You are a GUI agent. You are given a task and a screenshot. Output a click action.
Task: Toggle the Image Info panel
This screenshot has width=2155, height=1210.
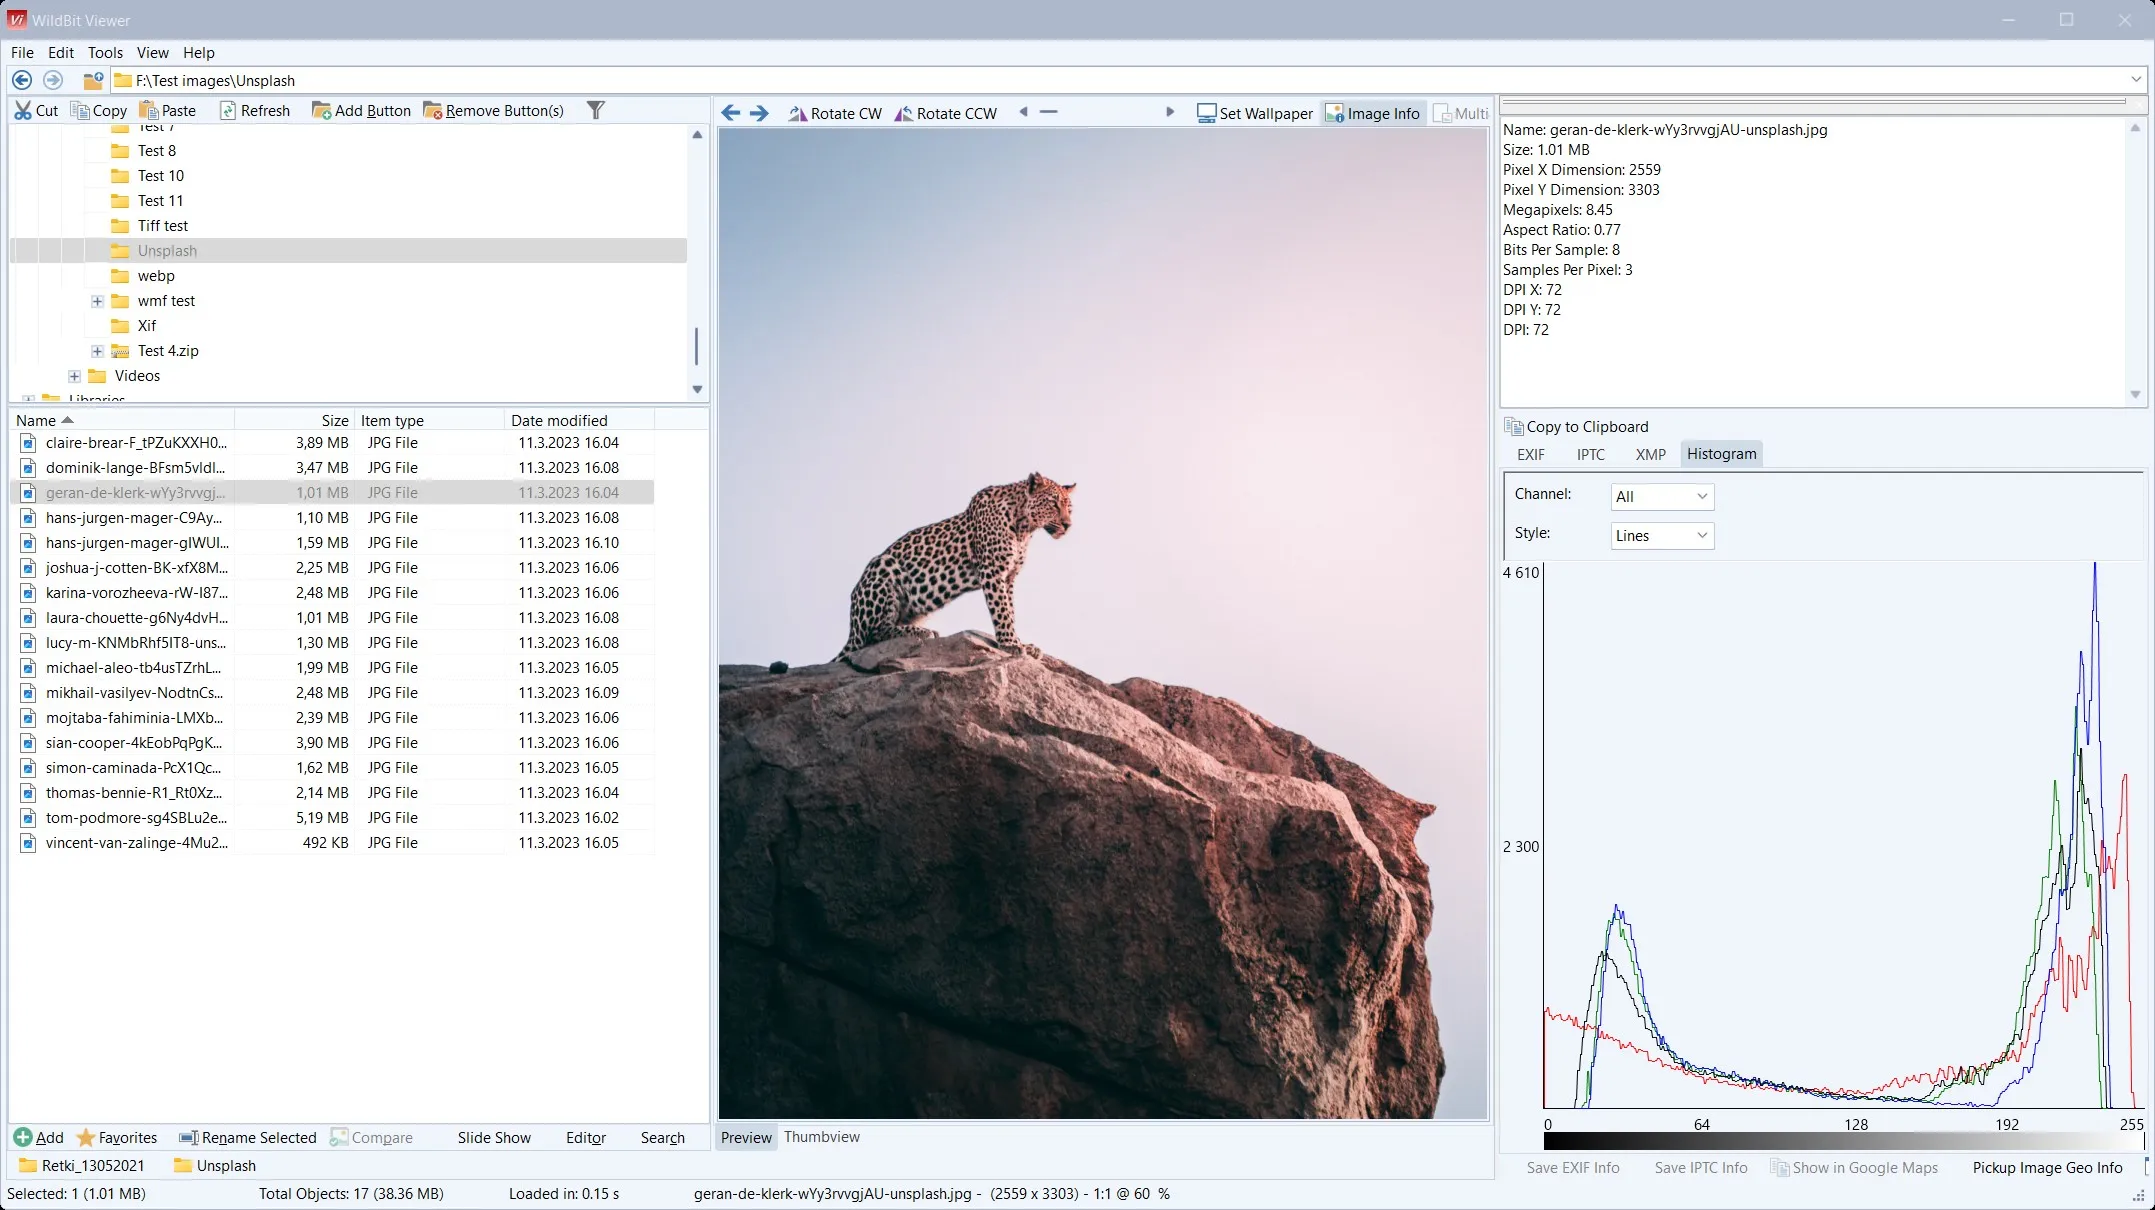coord(1373,113)
